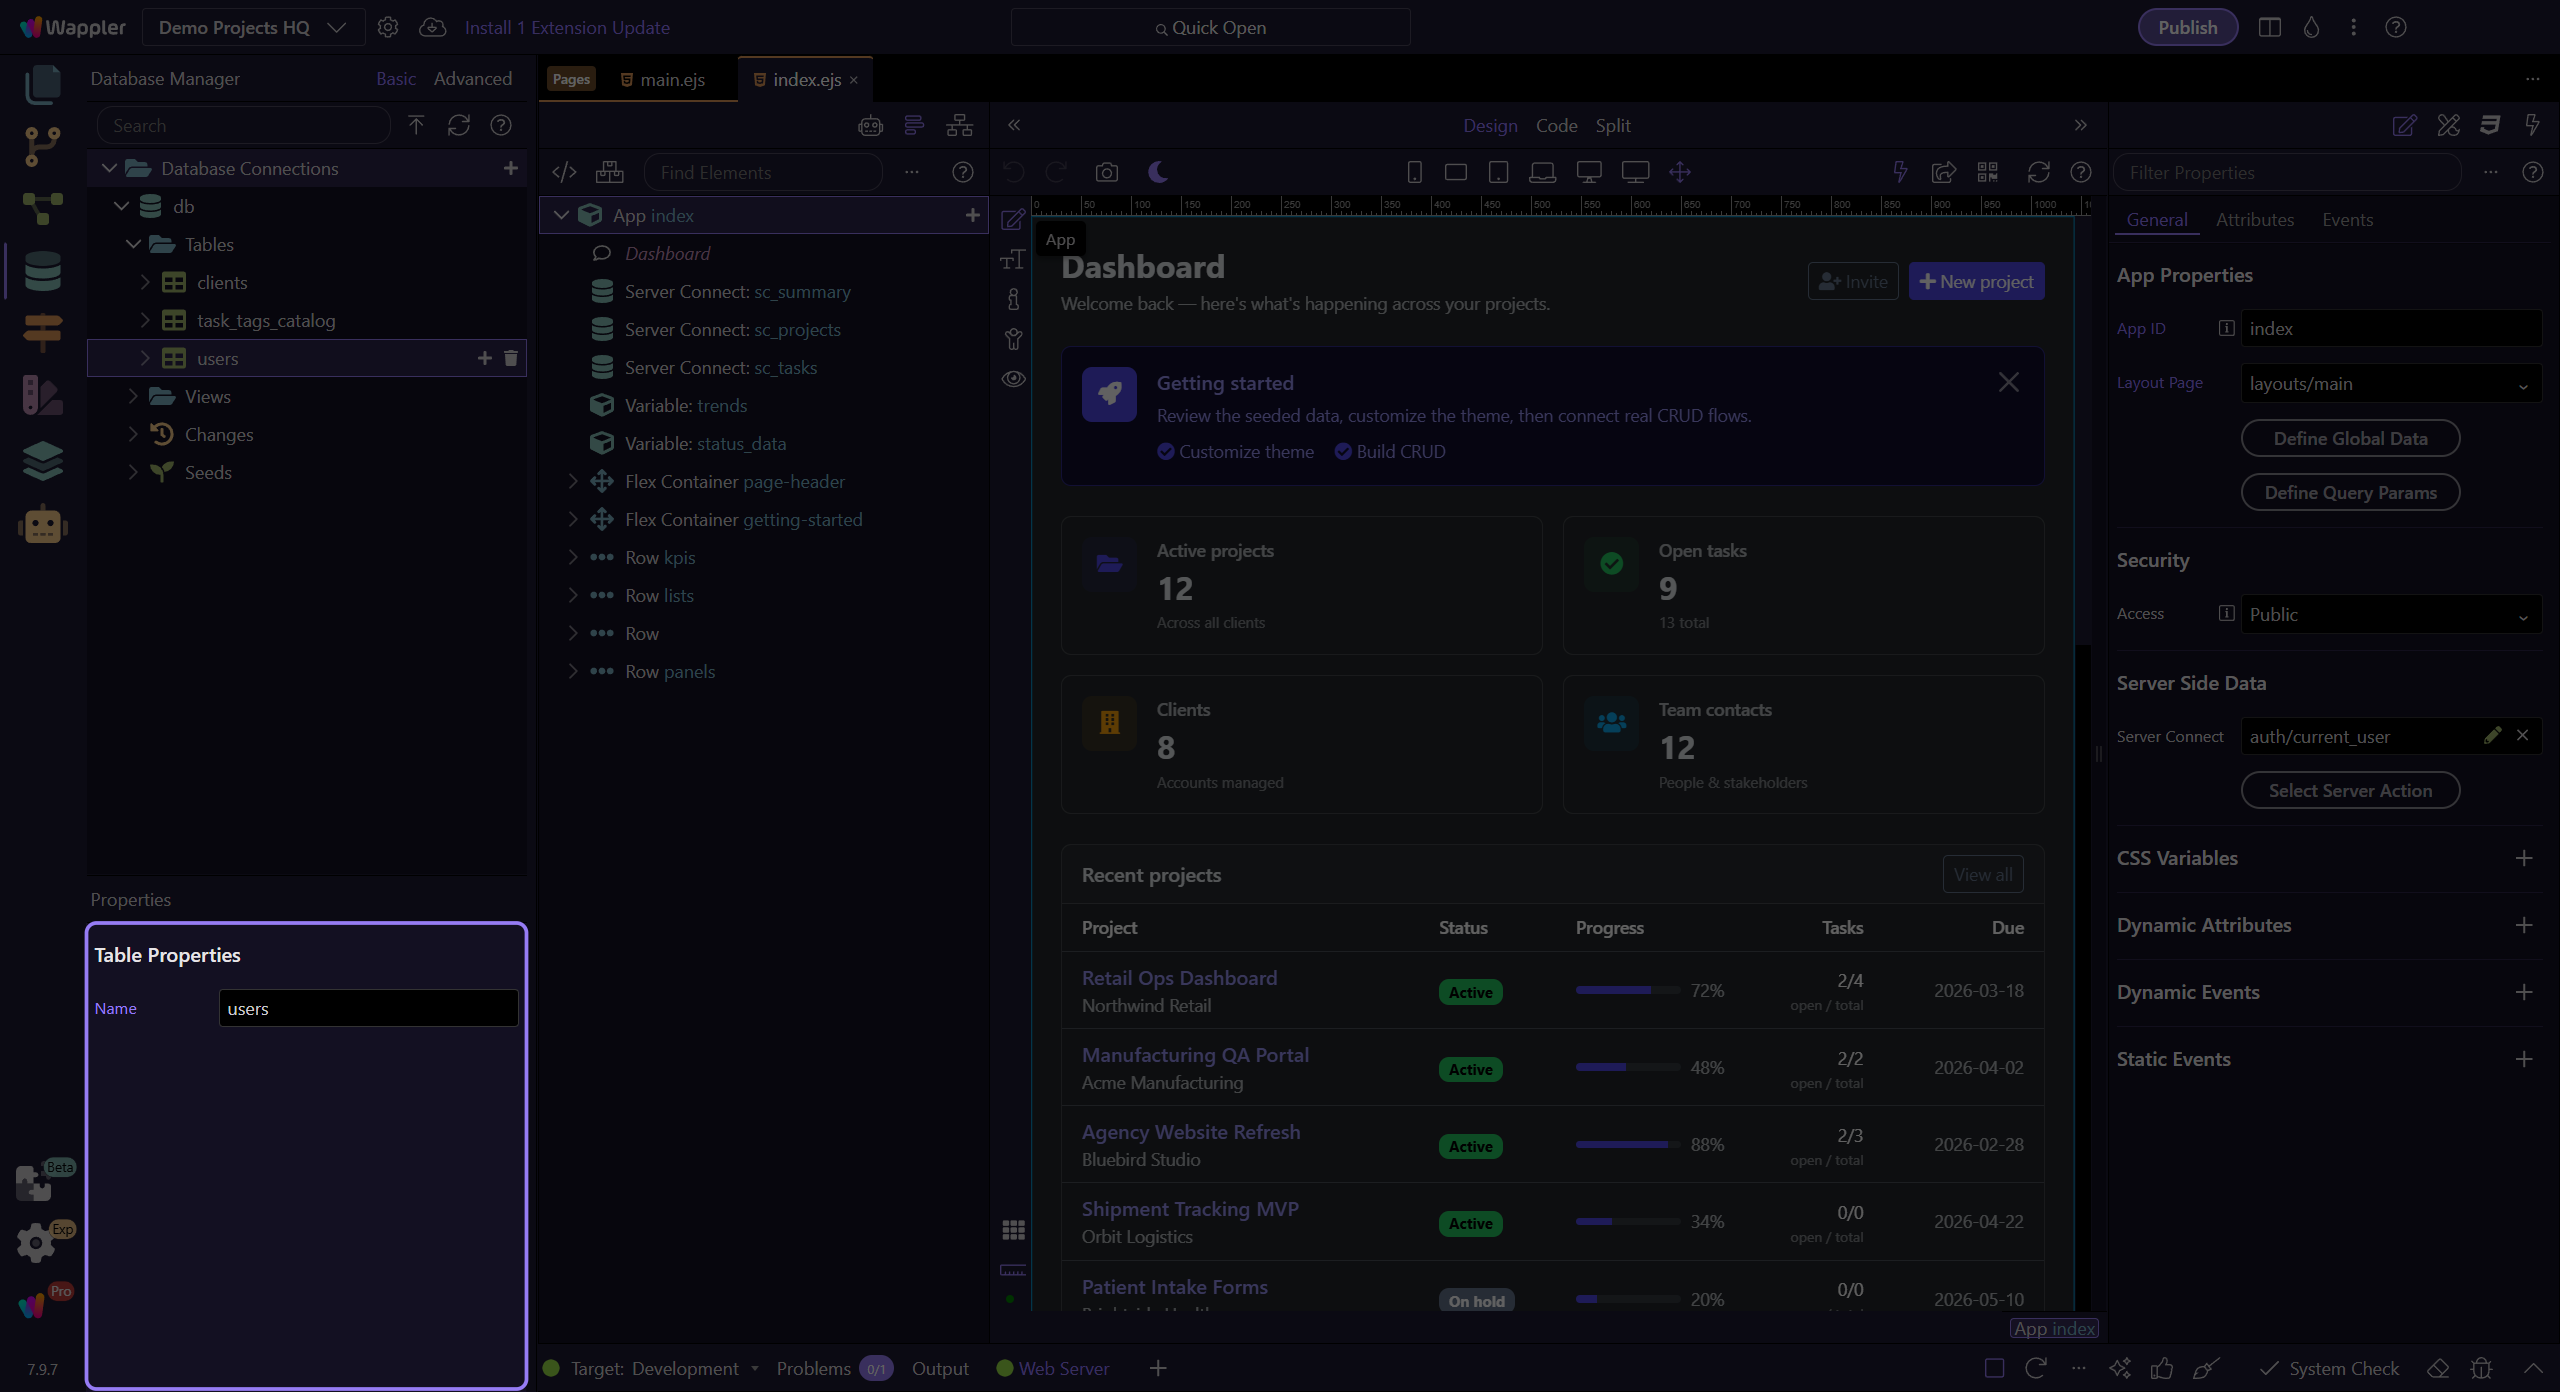Viewport: 2560px width, 1392px height.
Task: Toggle the Customize theme checkmark
Action: 1166,451
